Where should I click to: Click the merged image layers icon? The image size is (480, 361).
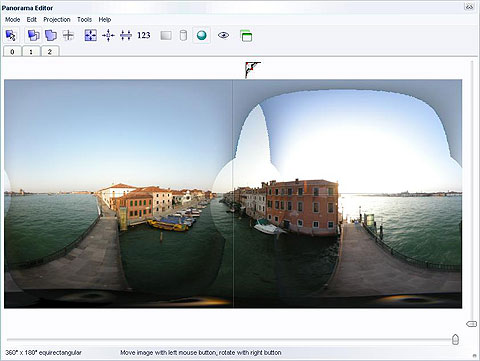click(51, 35)
